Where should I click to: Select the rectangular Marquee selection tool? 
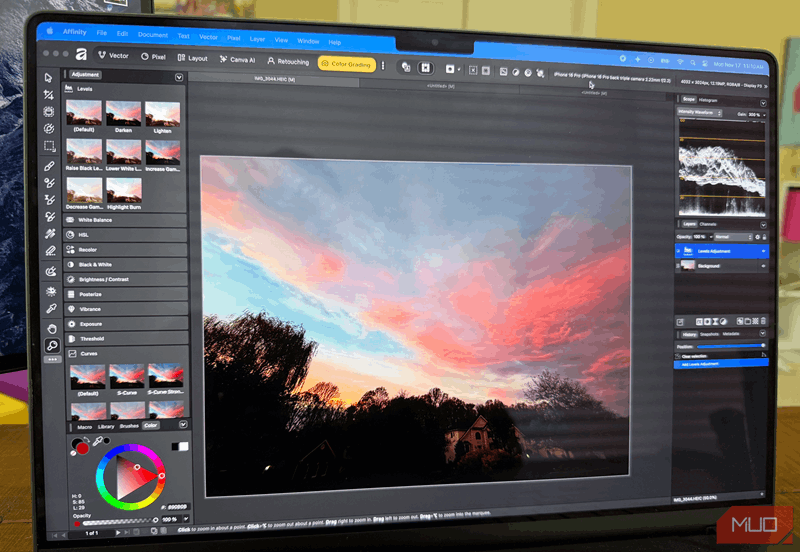48,146
